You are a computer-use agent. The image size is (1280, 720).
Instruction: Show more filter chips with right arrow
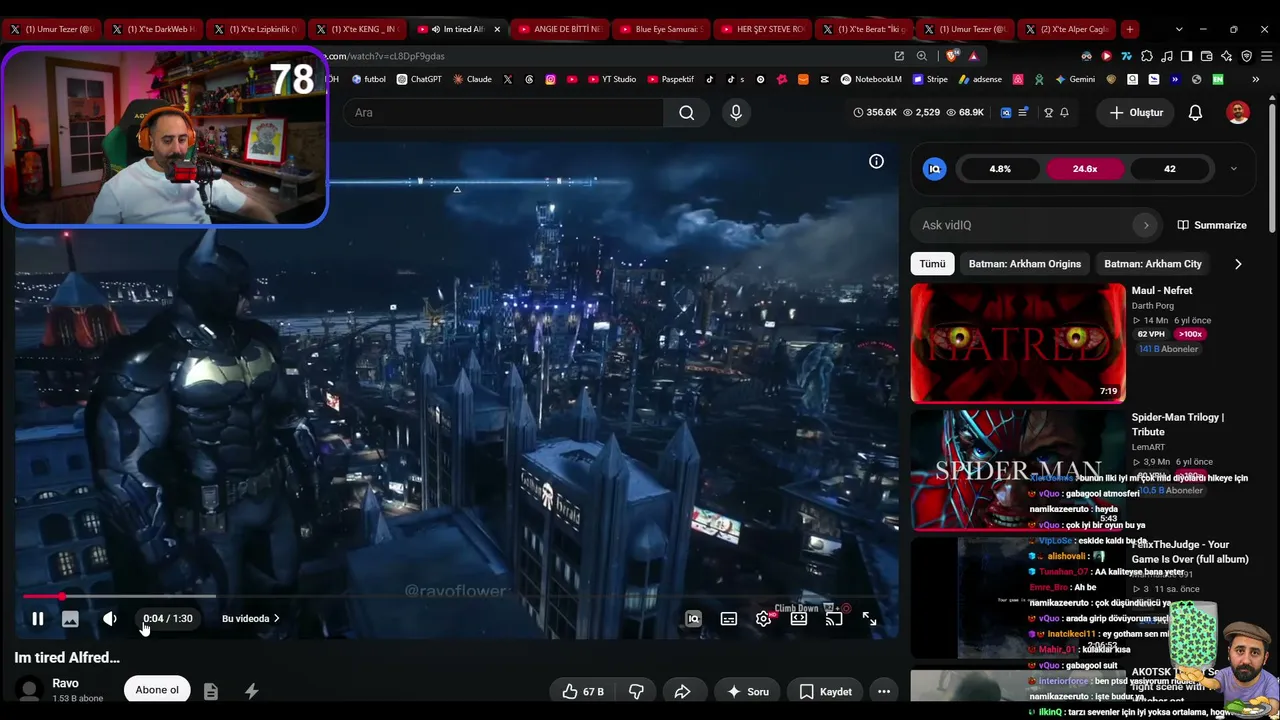click(x=1238, y=264)
